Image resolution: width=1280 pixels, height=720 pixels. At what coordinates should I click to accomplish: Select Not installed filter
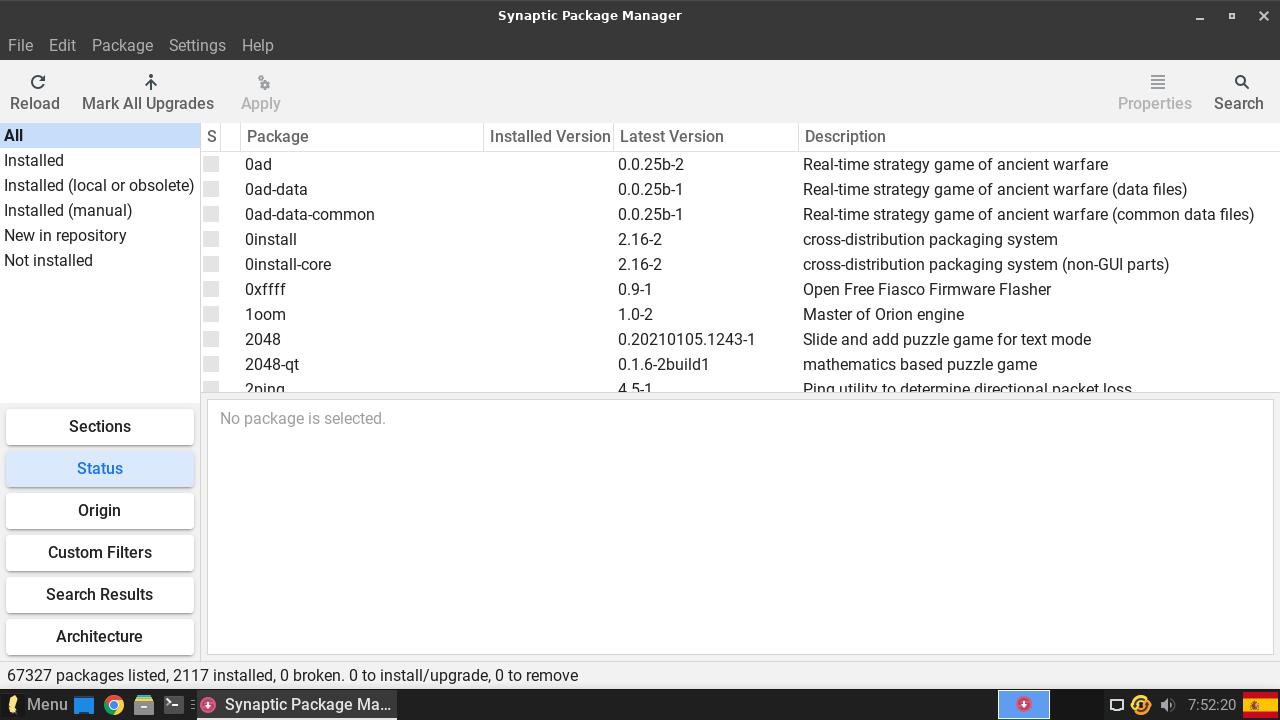point(100,260)
